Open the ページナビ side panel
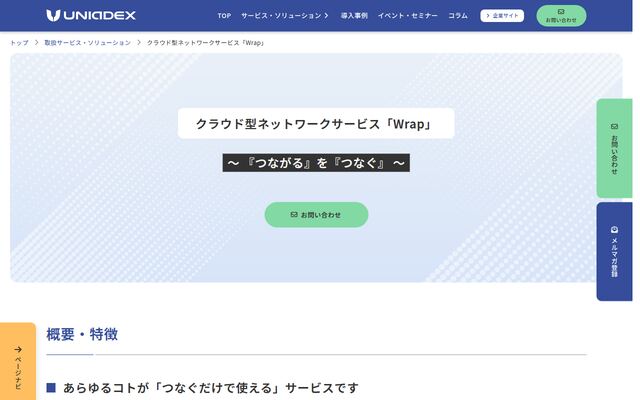This screenshot has width=640, height=400. pyautogui.click(x=18, y=361)
